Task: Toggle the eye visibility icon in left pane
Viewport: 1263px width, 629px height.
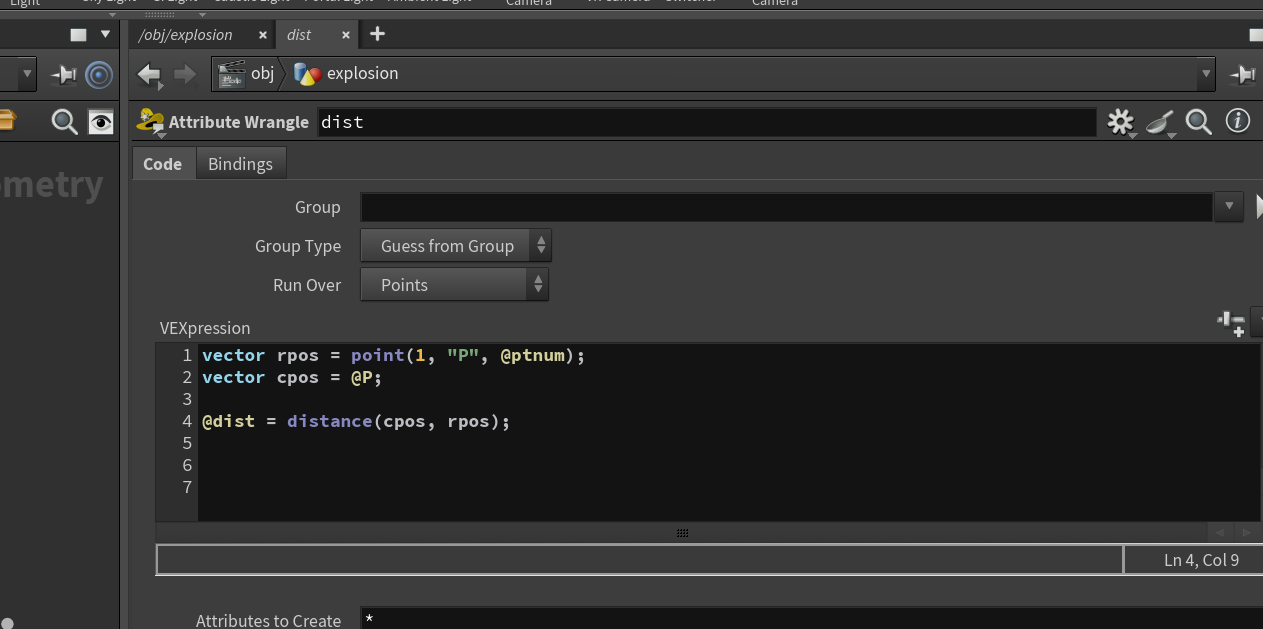Action: click(101, 122)
